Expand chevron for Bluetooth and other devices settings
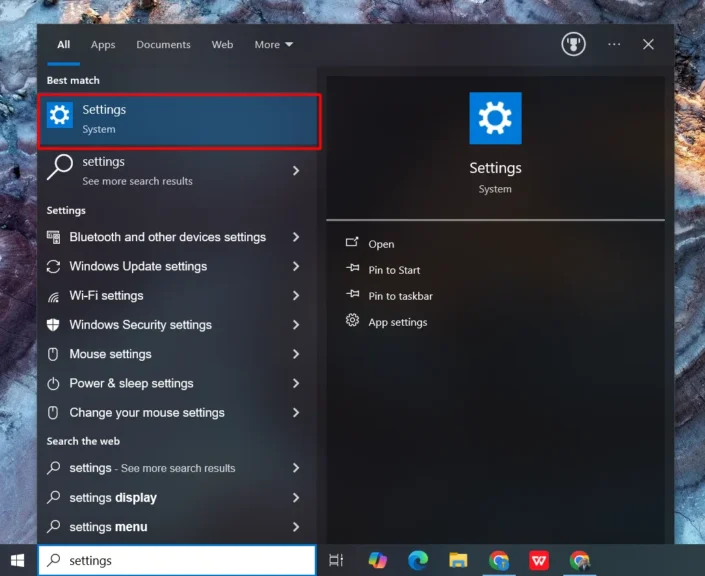Screen dimensions: 705x576 (x=296, y=237)
